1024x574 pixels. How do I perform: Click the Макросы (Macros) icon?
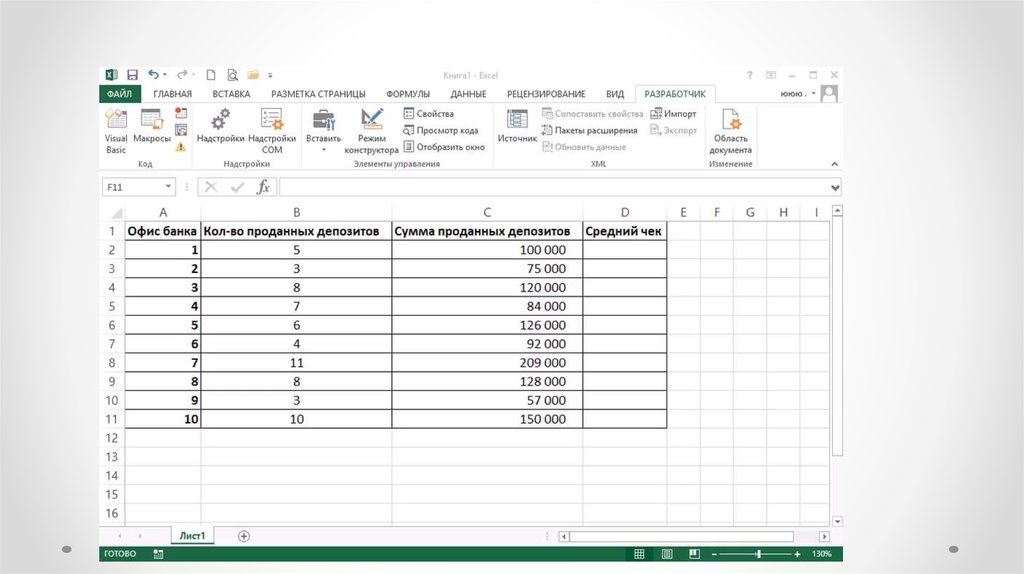click(x=151, y=128)
